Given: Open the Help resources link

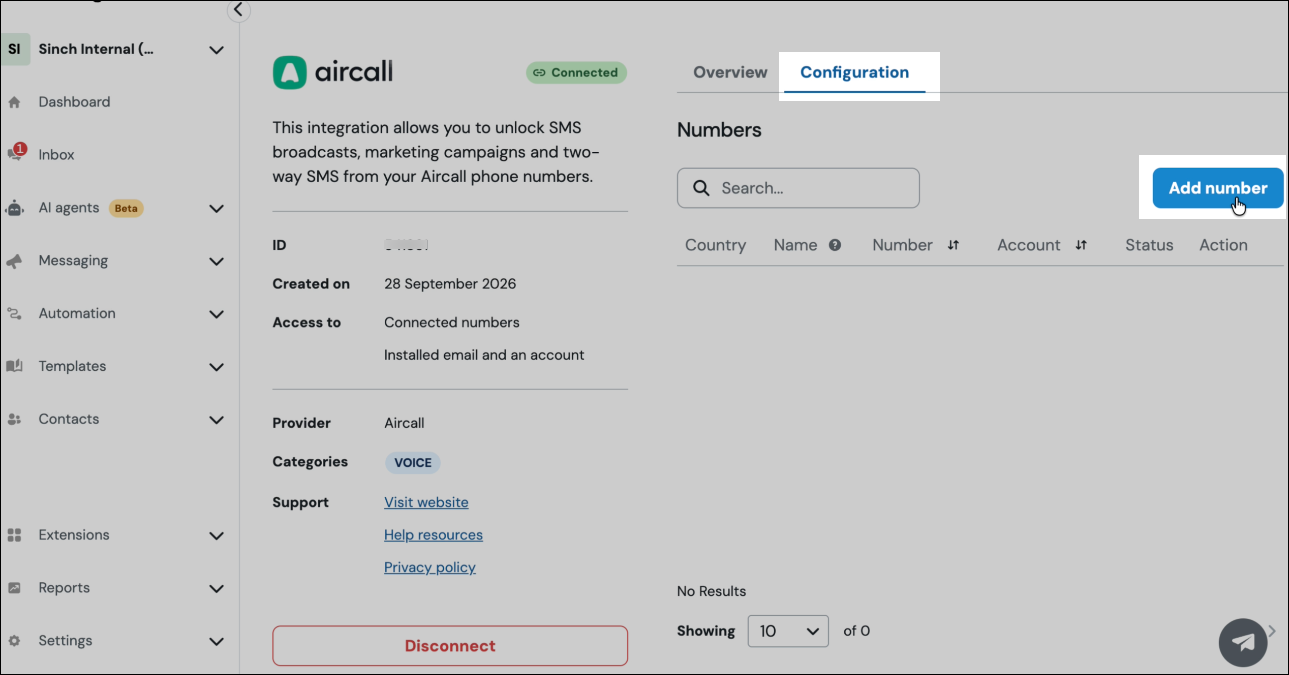Looking at the screenshot, I should pos(433,535).
